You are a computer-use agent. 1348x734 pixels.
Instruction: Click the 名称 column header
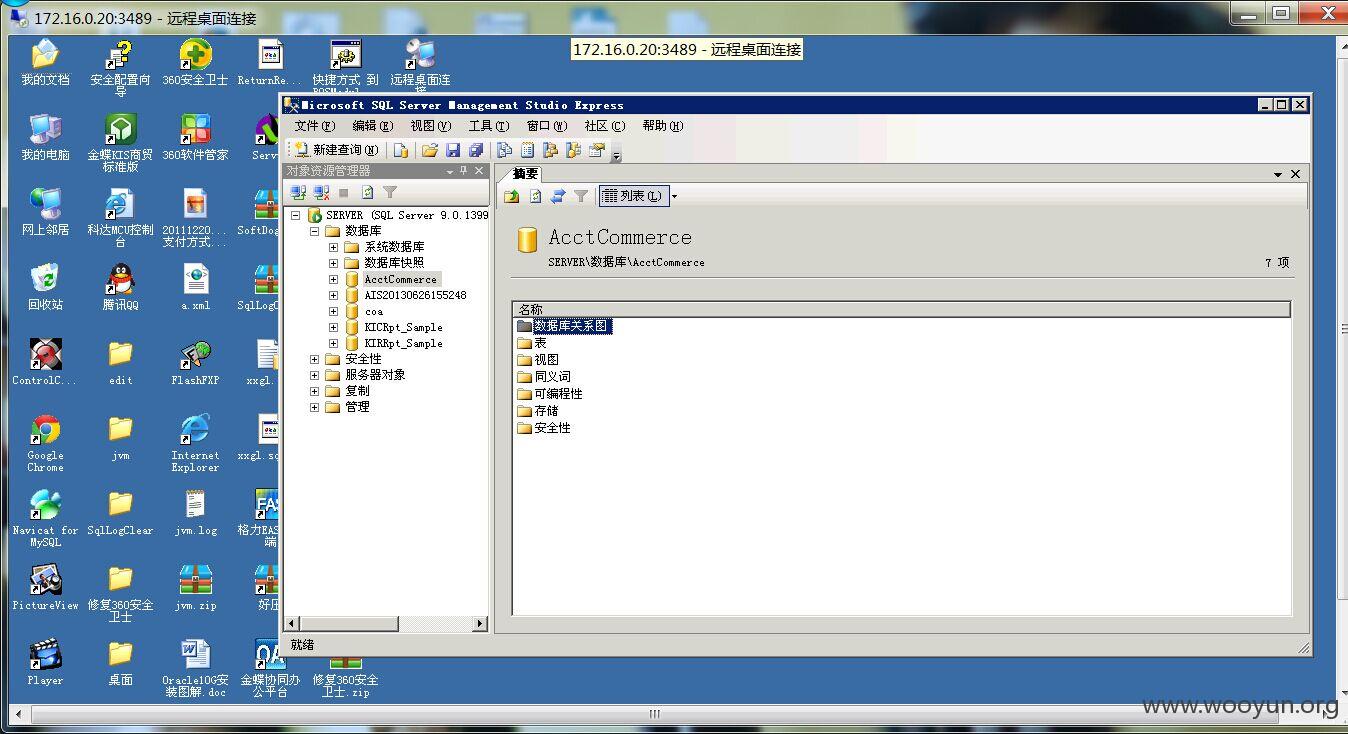click(901, 310)
